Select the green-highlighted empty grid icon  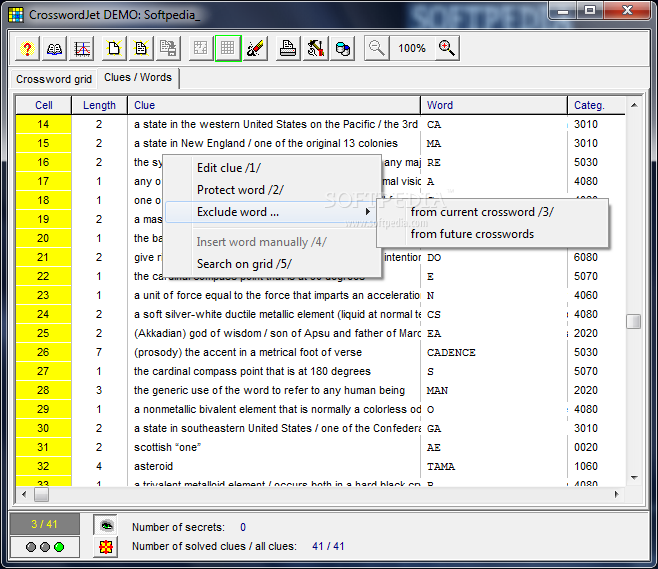[228, 49]
